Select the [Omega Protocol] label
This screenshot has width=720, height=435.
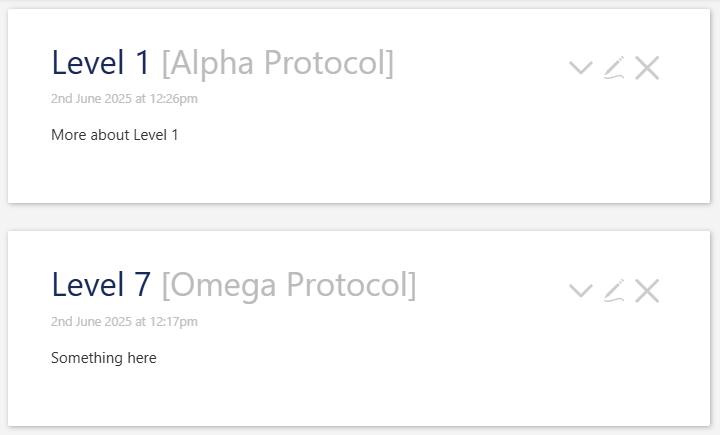point(289,286)
